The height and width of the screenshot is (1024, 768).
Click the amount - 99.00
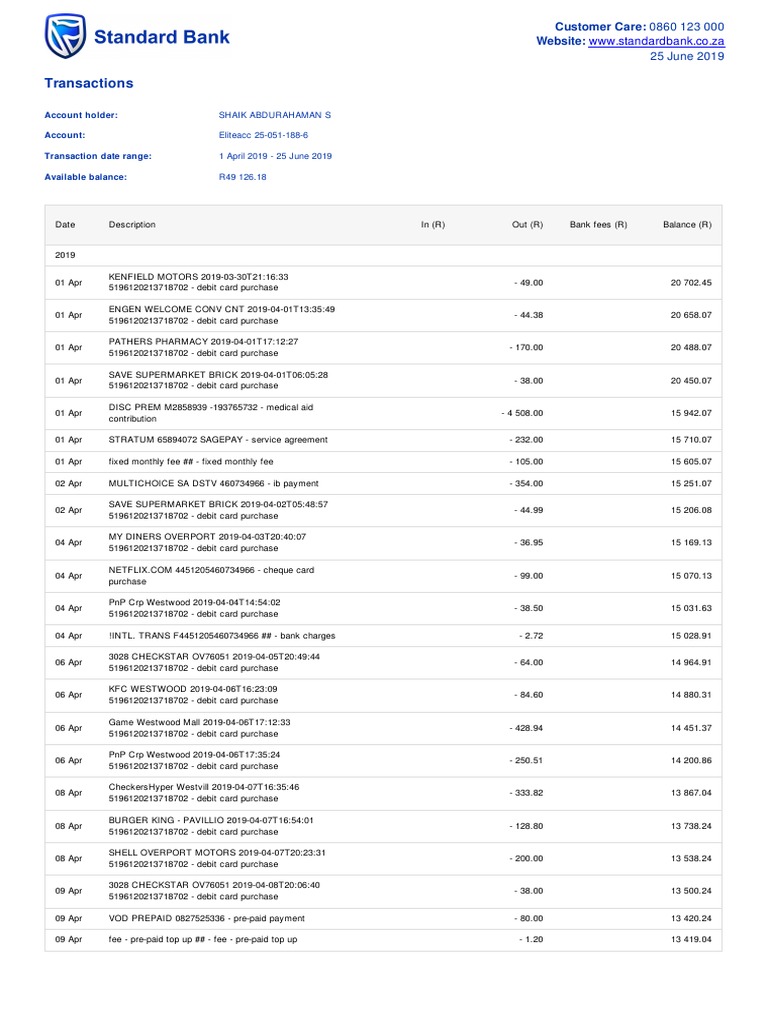click(x=528, y=576)
